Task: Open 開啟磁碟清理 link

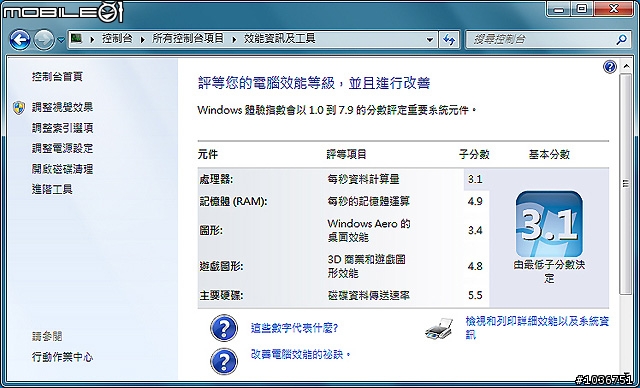Action: point(62,169)
